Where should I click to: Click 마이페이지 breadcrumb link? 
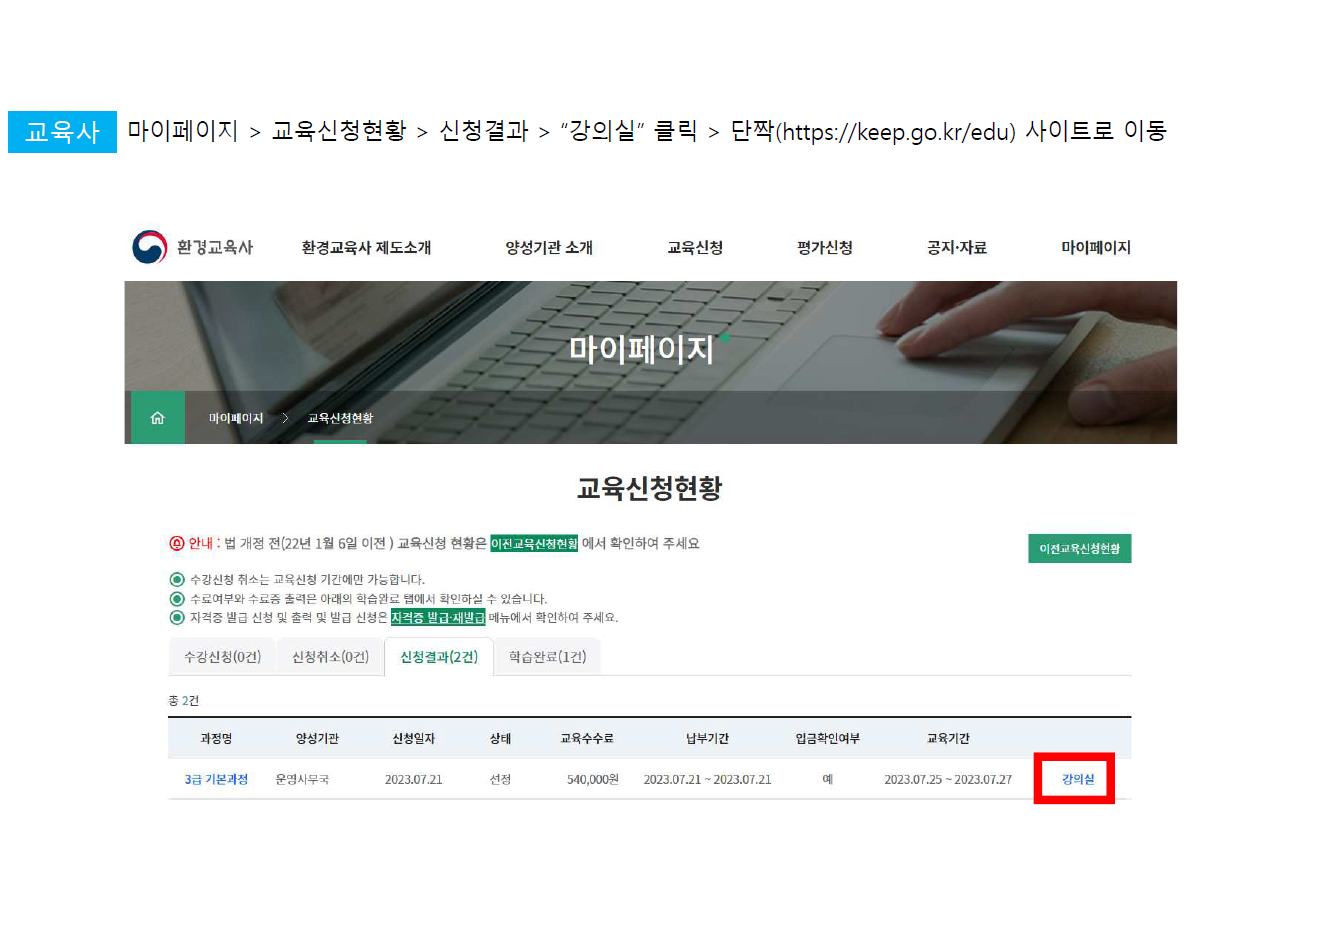pos(236,418)
